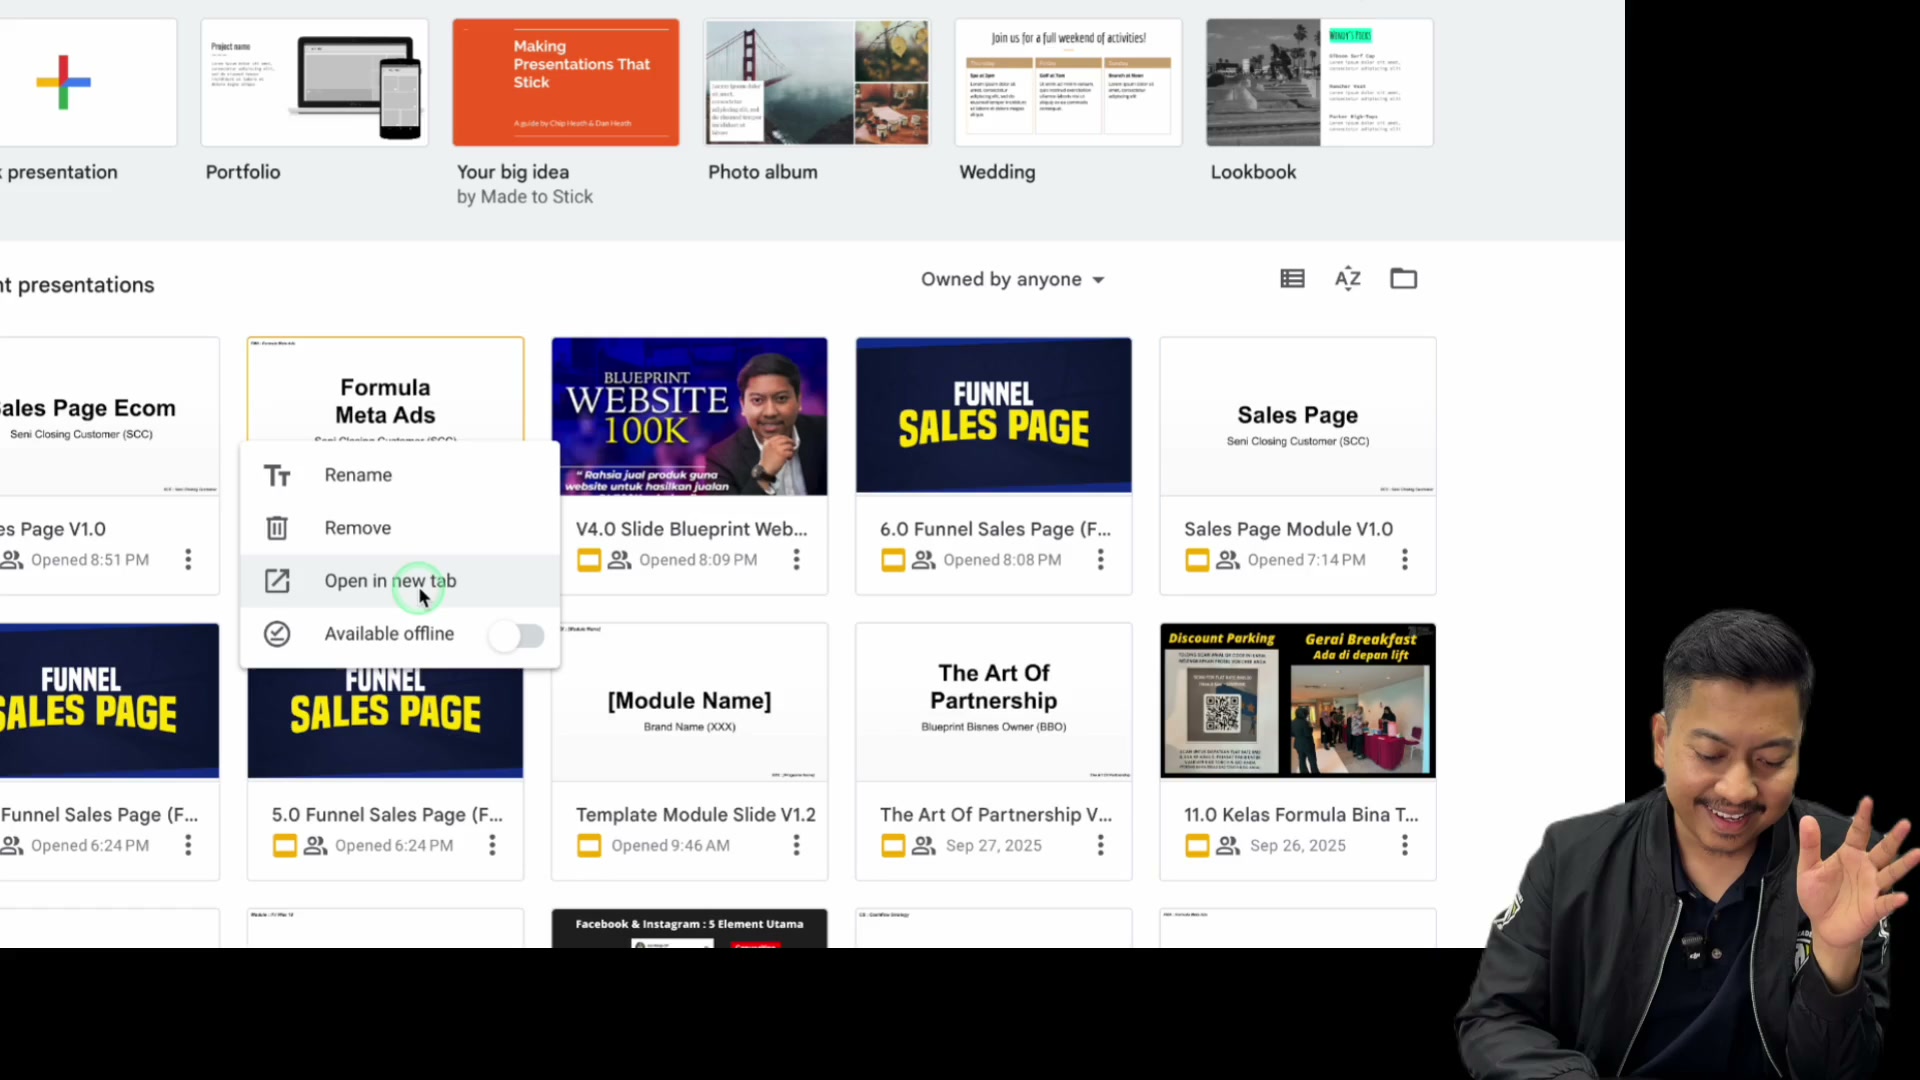Toggle the Available offline switch
The image size is (1920, 1080).
518,635
